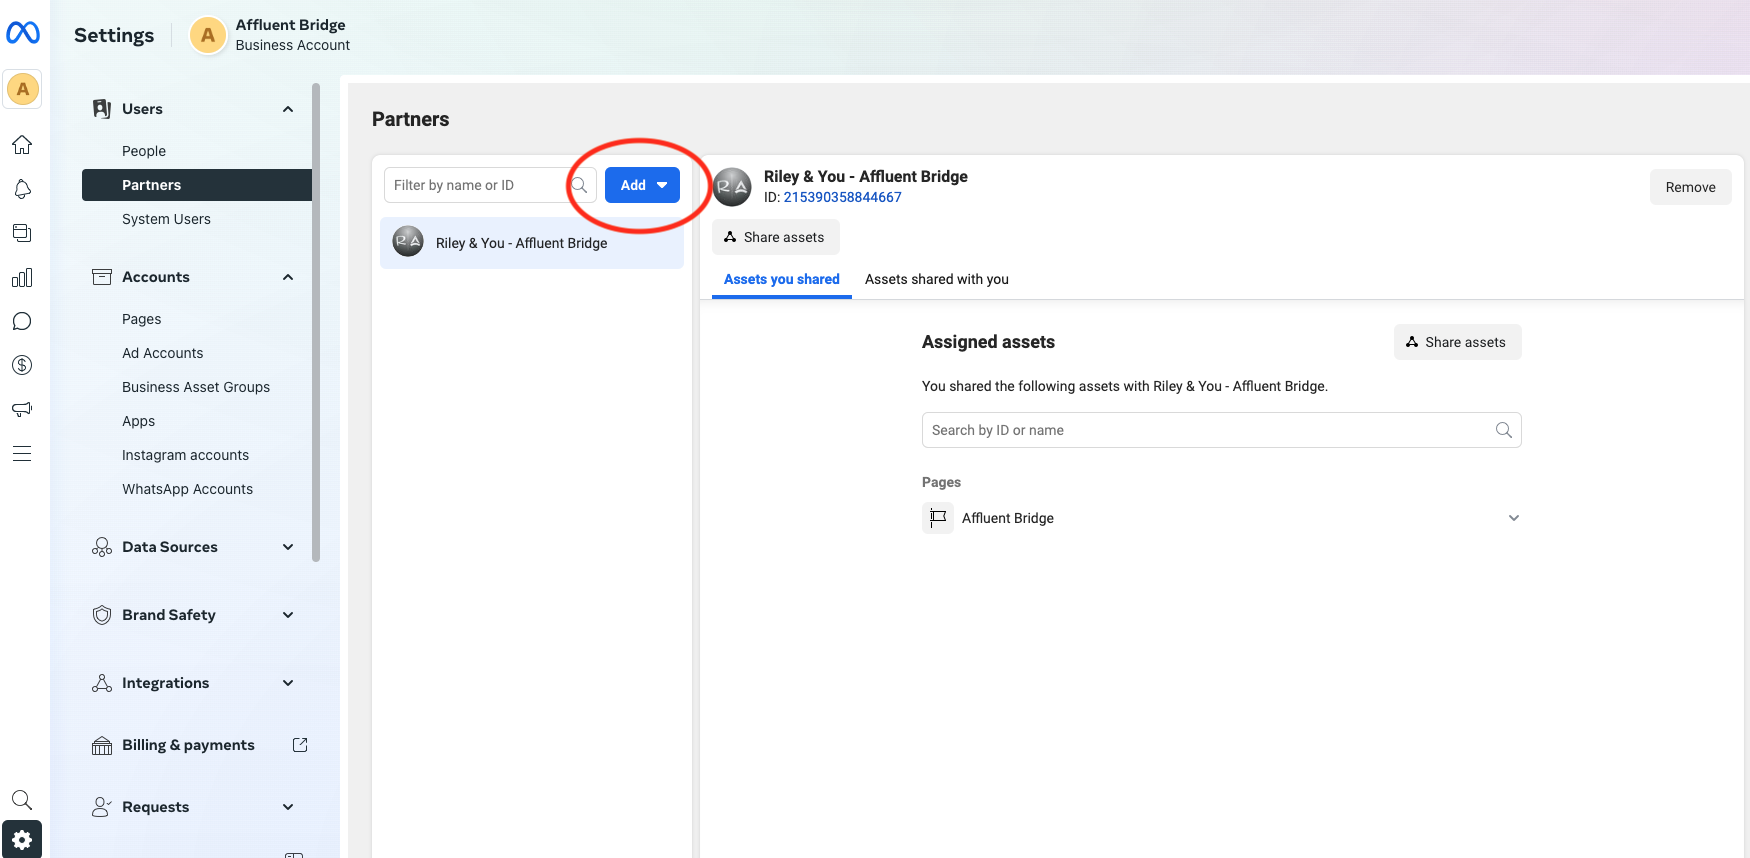Collapse the Users section
Image resolution: width=1750 pixels, height=858 pixels.
click(193, 109)
